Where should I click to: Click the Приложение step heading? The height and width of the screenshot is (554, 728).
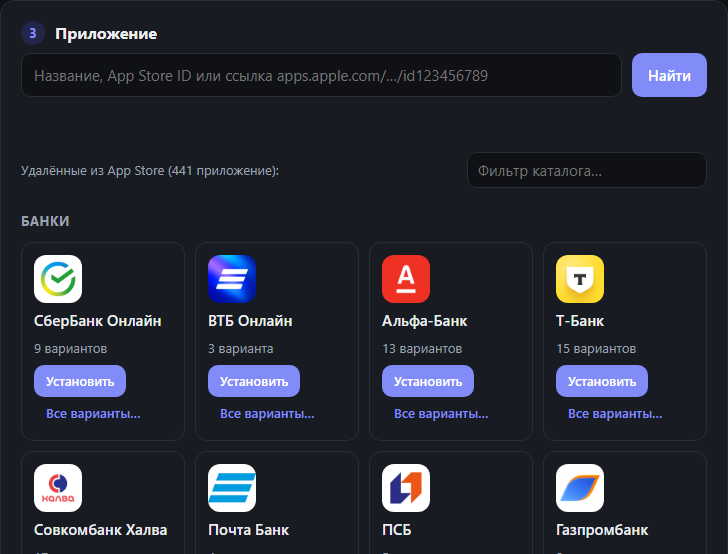click(106, 33)
